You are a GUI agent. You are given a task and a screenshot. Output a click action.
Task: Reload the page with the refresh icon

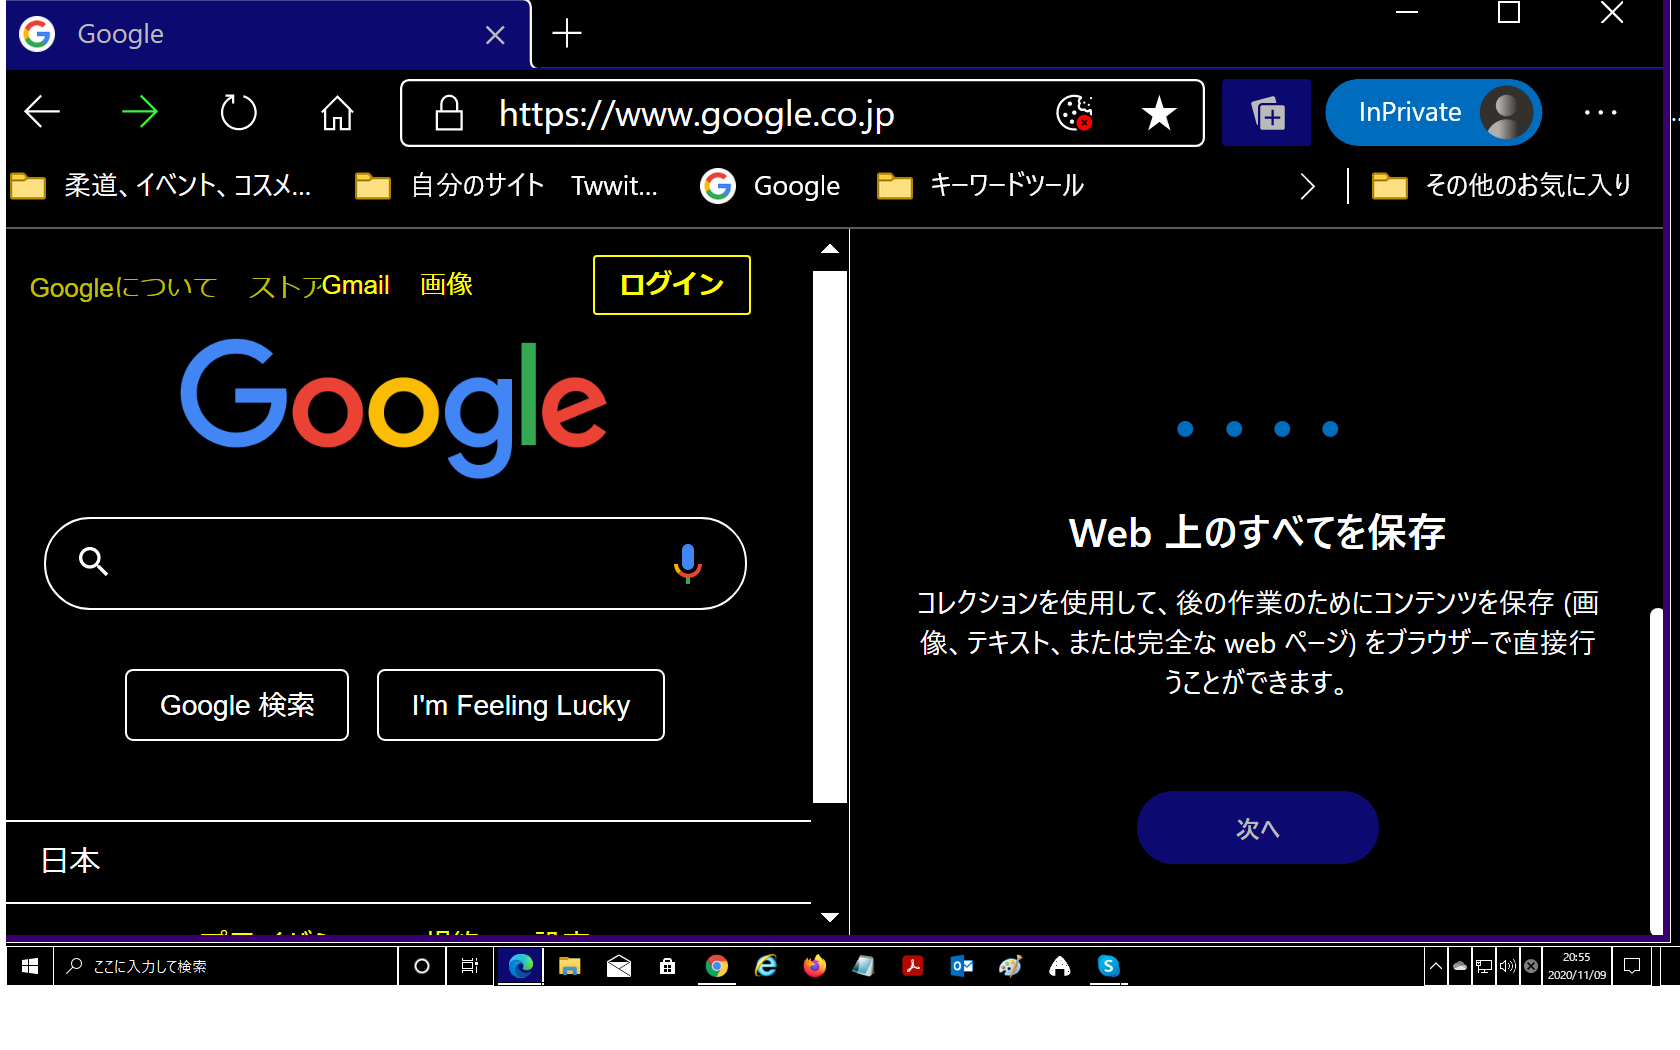[238, 112]
